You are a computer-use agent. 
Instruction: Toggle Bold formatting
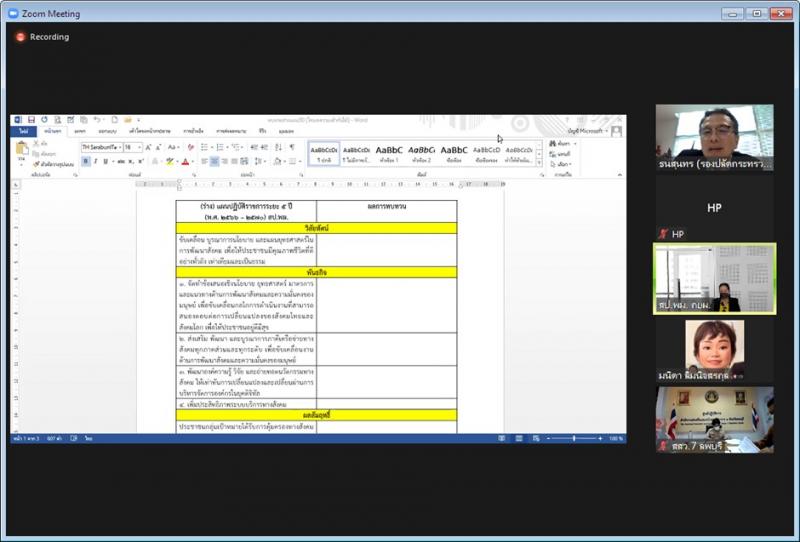86,161
